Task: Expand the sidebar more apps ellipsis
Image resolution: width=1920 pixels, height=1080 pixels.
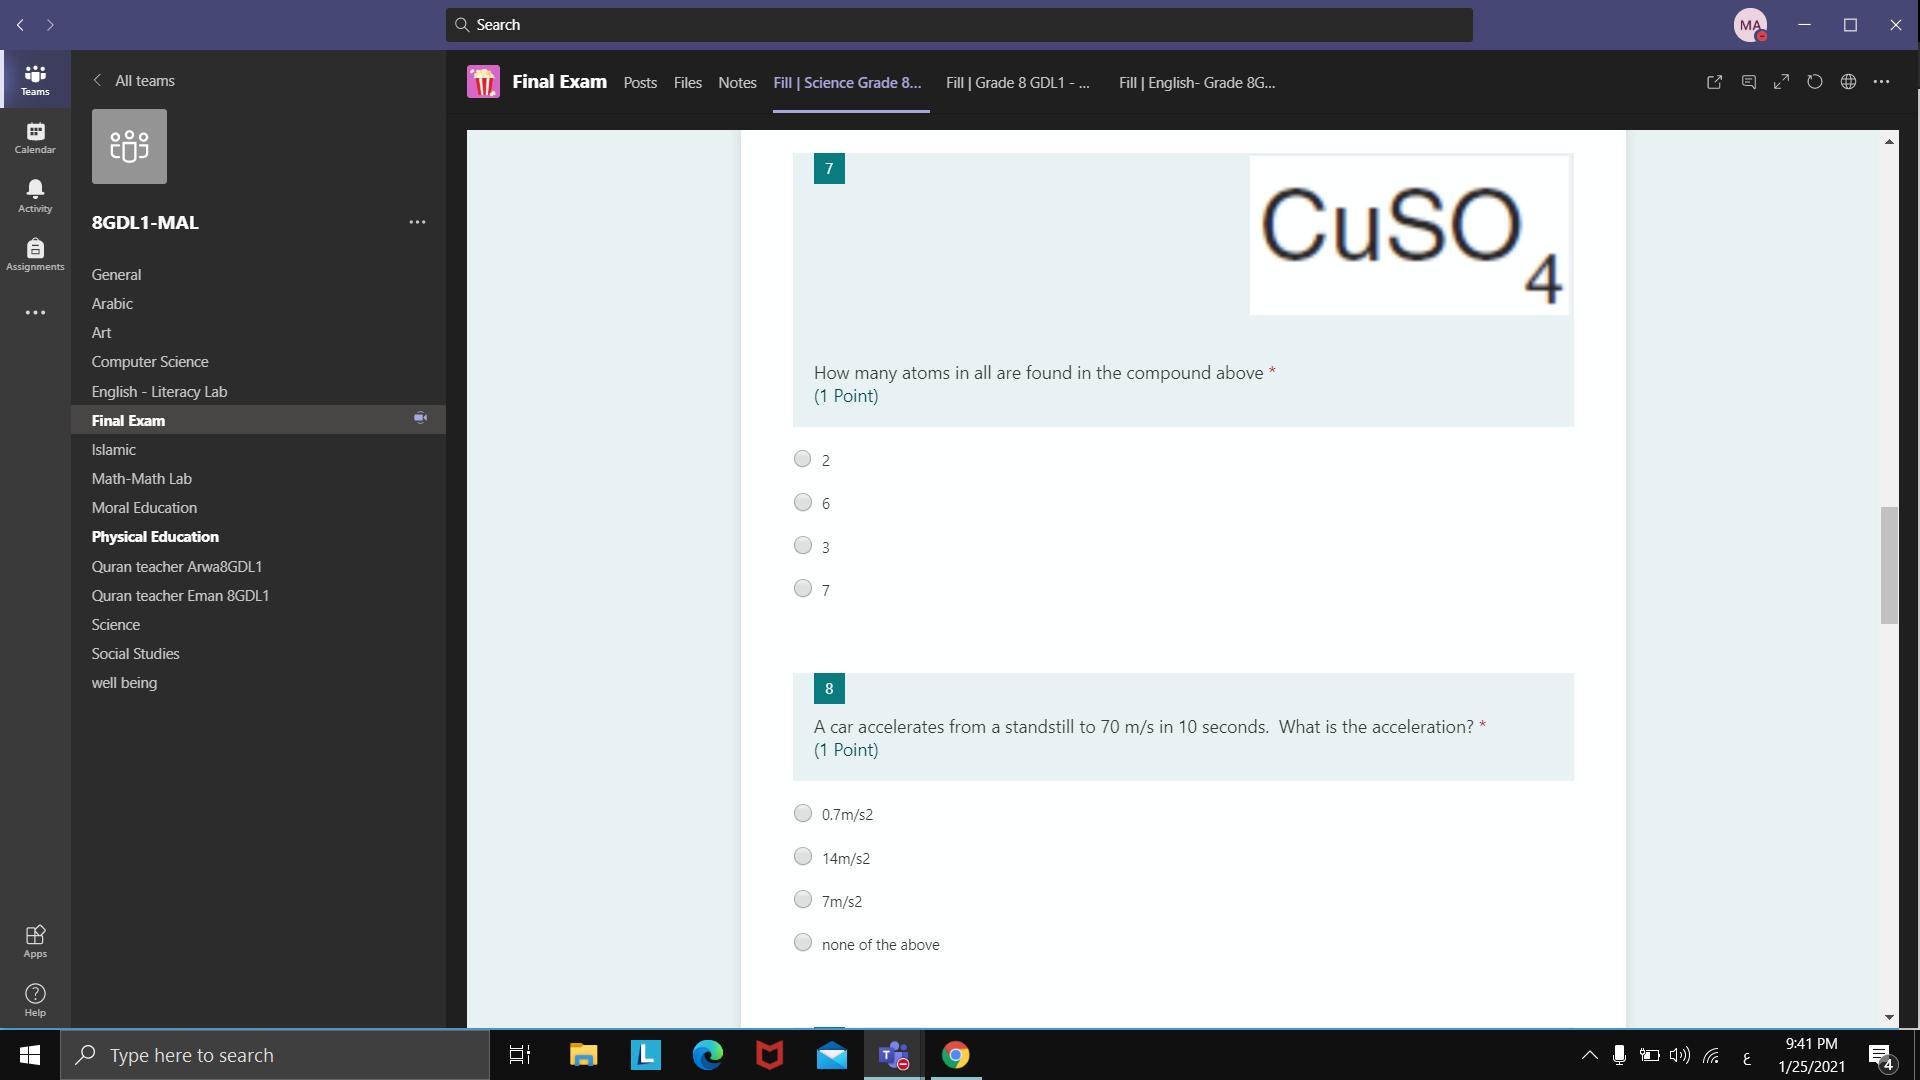Action: [x=35, y=313]
